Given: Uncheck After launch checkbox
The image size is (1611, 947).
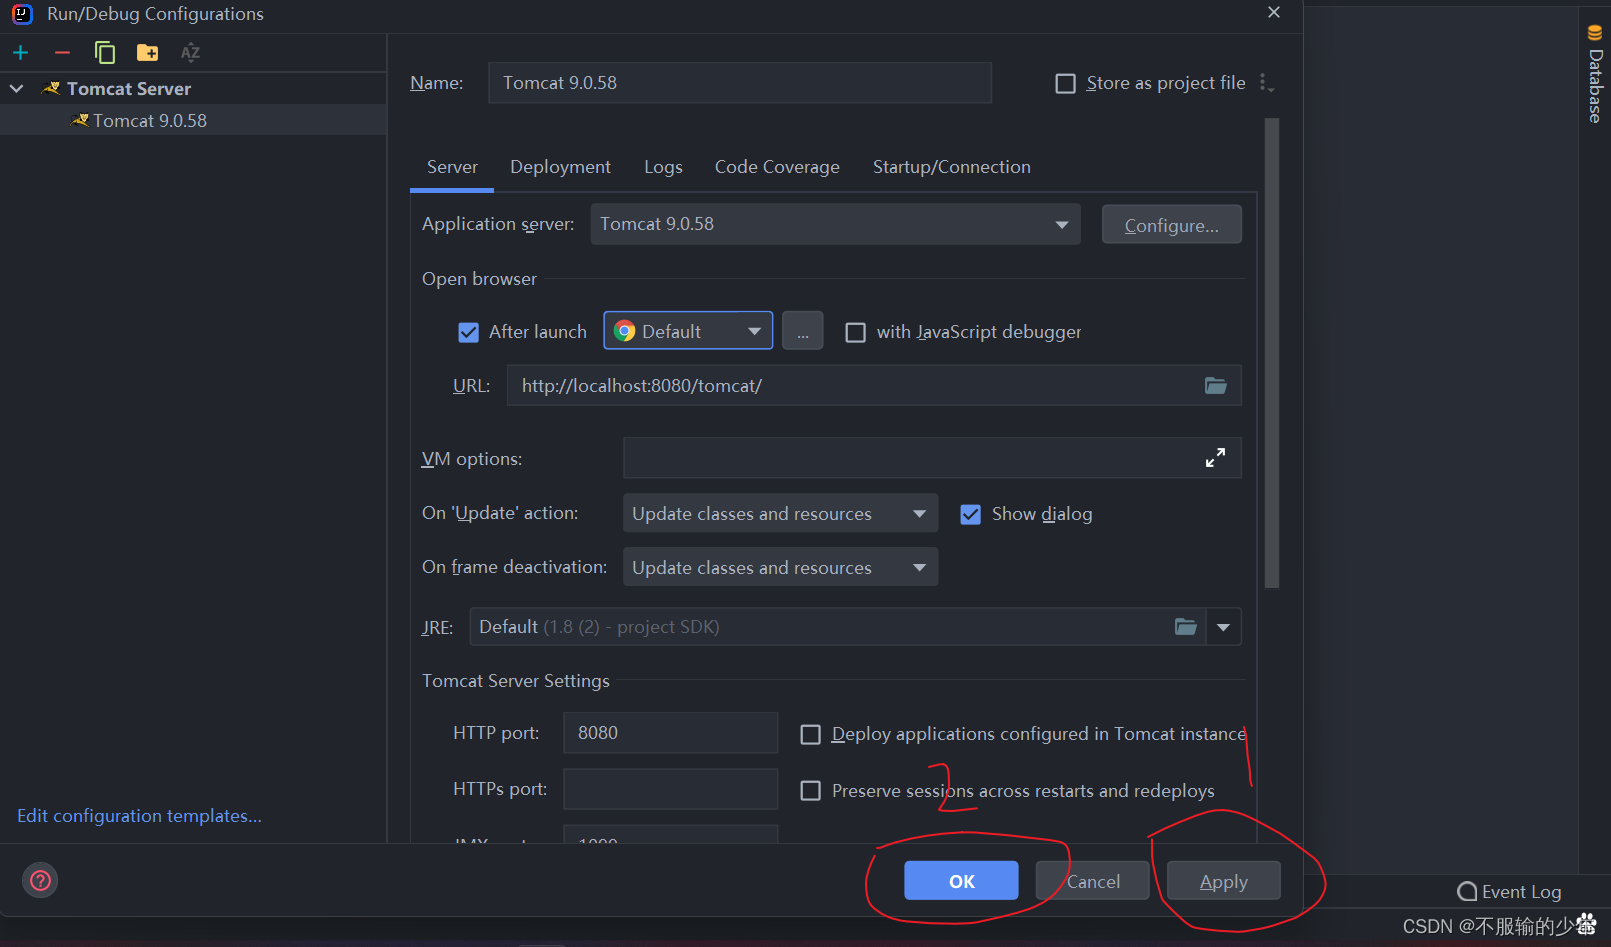Looking at the screenshot, I should click(468, 332).
